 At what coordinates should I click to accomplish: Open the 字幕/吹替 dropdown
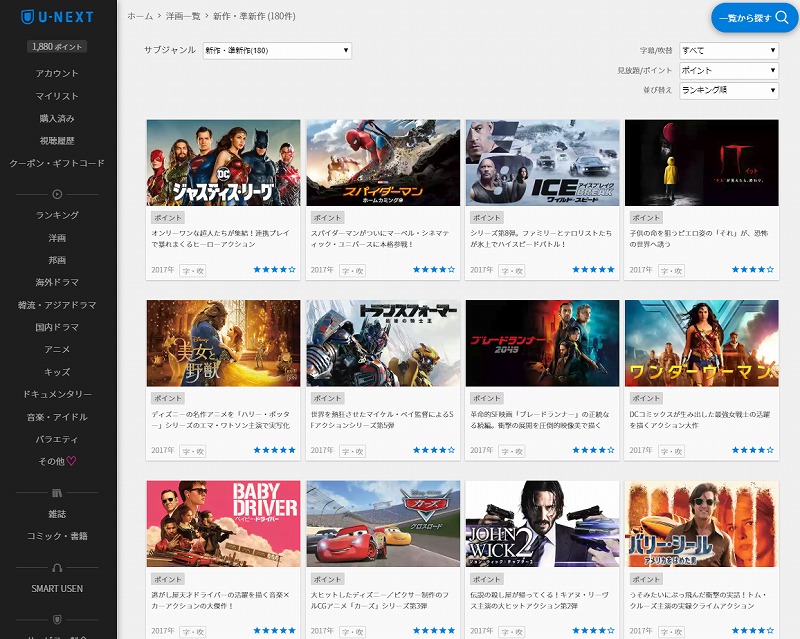[728, 50]
